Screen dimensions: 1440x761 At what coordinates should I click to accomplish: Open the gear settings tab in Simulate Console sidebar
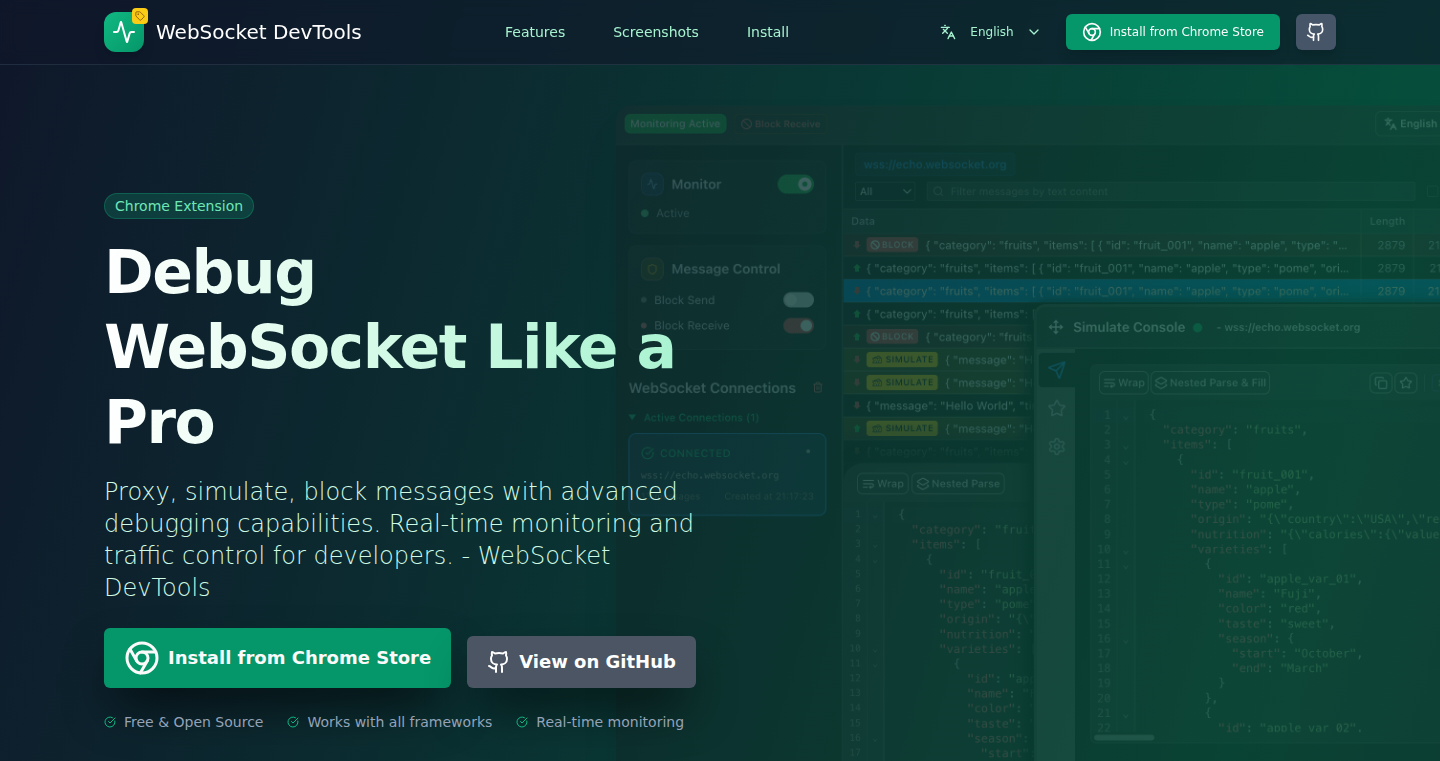(1056, 446)
